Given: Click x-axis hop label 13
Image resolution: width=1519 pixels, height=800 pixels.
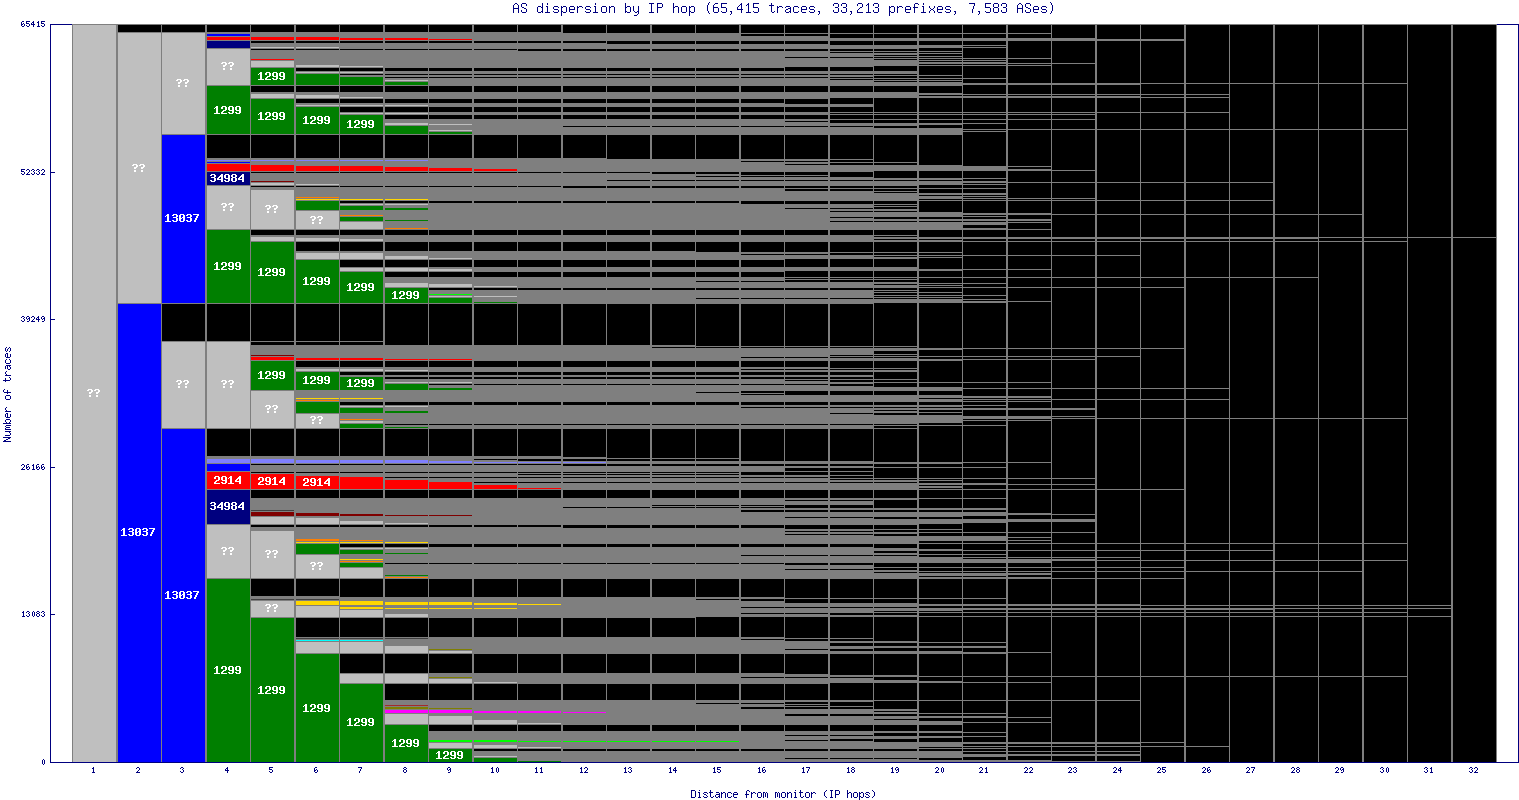Looking at the screenshot, I should [x=628, y=771].
